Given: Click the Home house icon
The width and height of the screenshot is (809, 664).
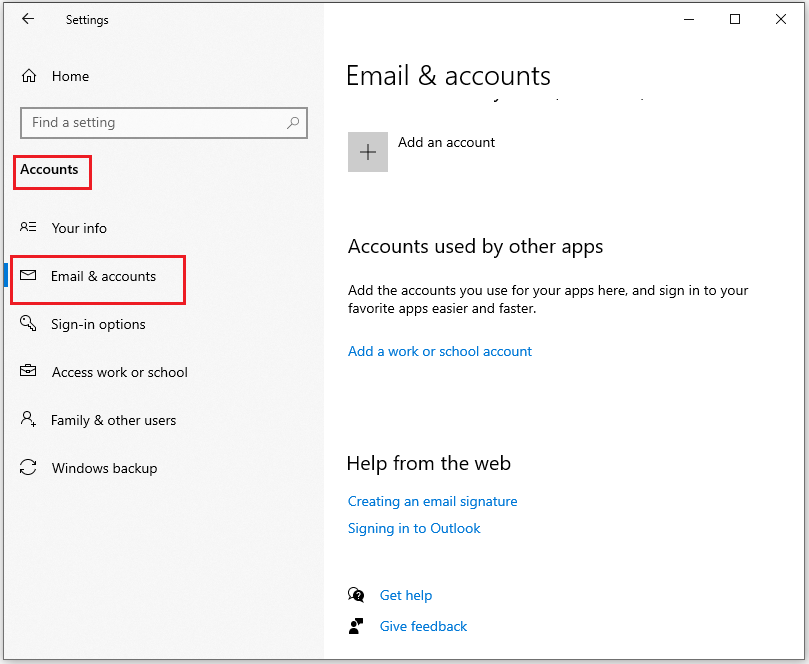Looking at the screenshot, I should point(28,75).
